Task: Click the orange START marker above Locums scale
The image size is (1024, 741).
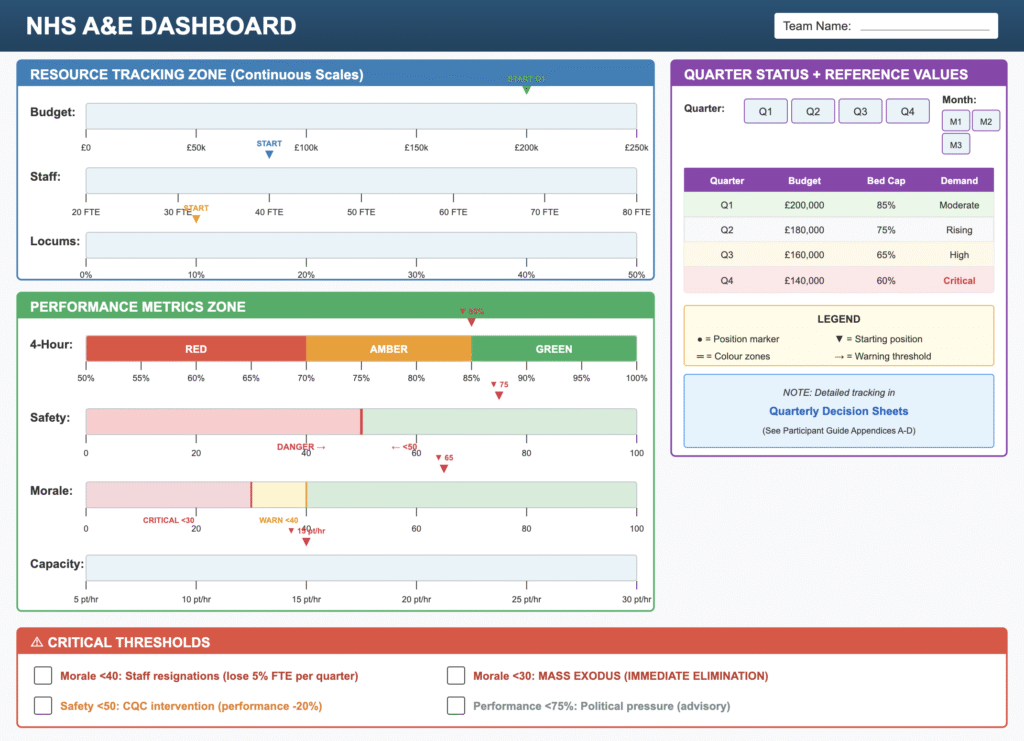Action: [196, 218]
